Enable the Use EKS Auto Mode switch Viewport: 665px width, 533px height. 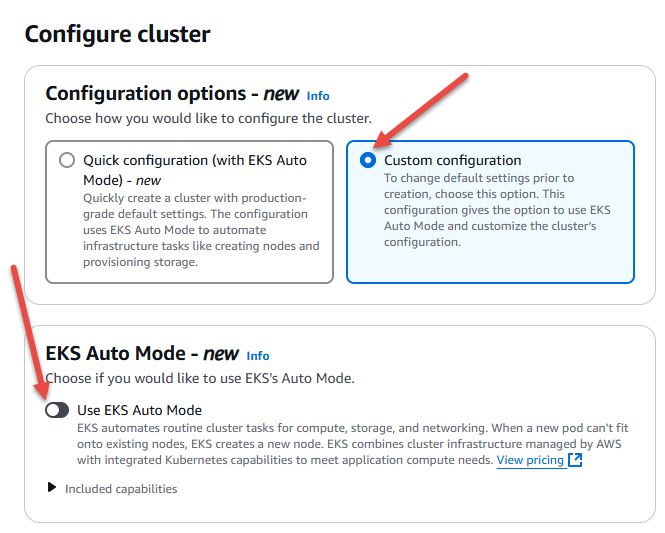tap(57, 410)
